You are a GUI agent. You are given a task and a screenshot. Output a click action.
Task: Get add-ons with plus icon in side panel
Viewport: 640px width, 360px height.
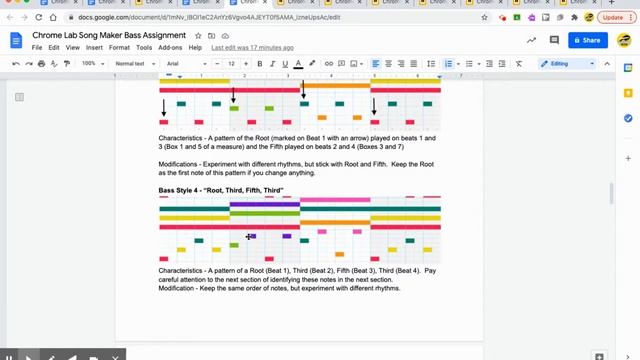pos(628,158)
